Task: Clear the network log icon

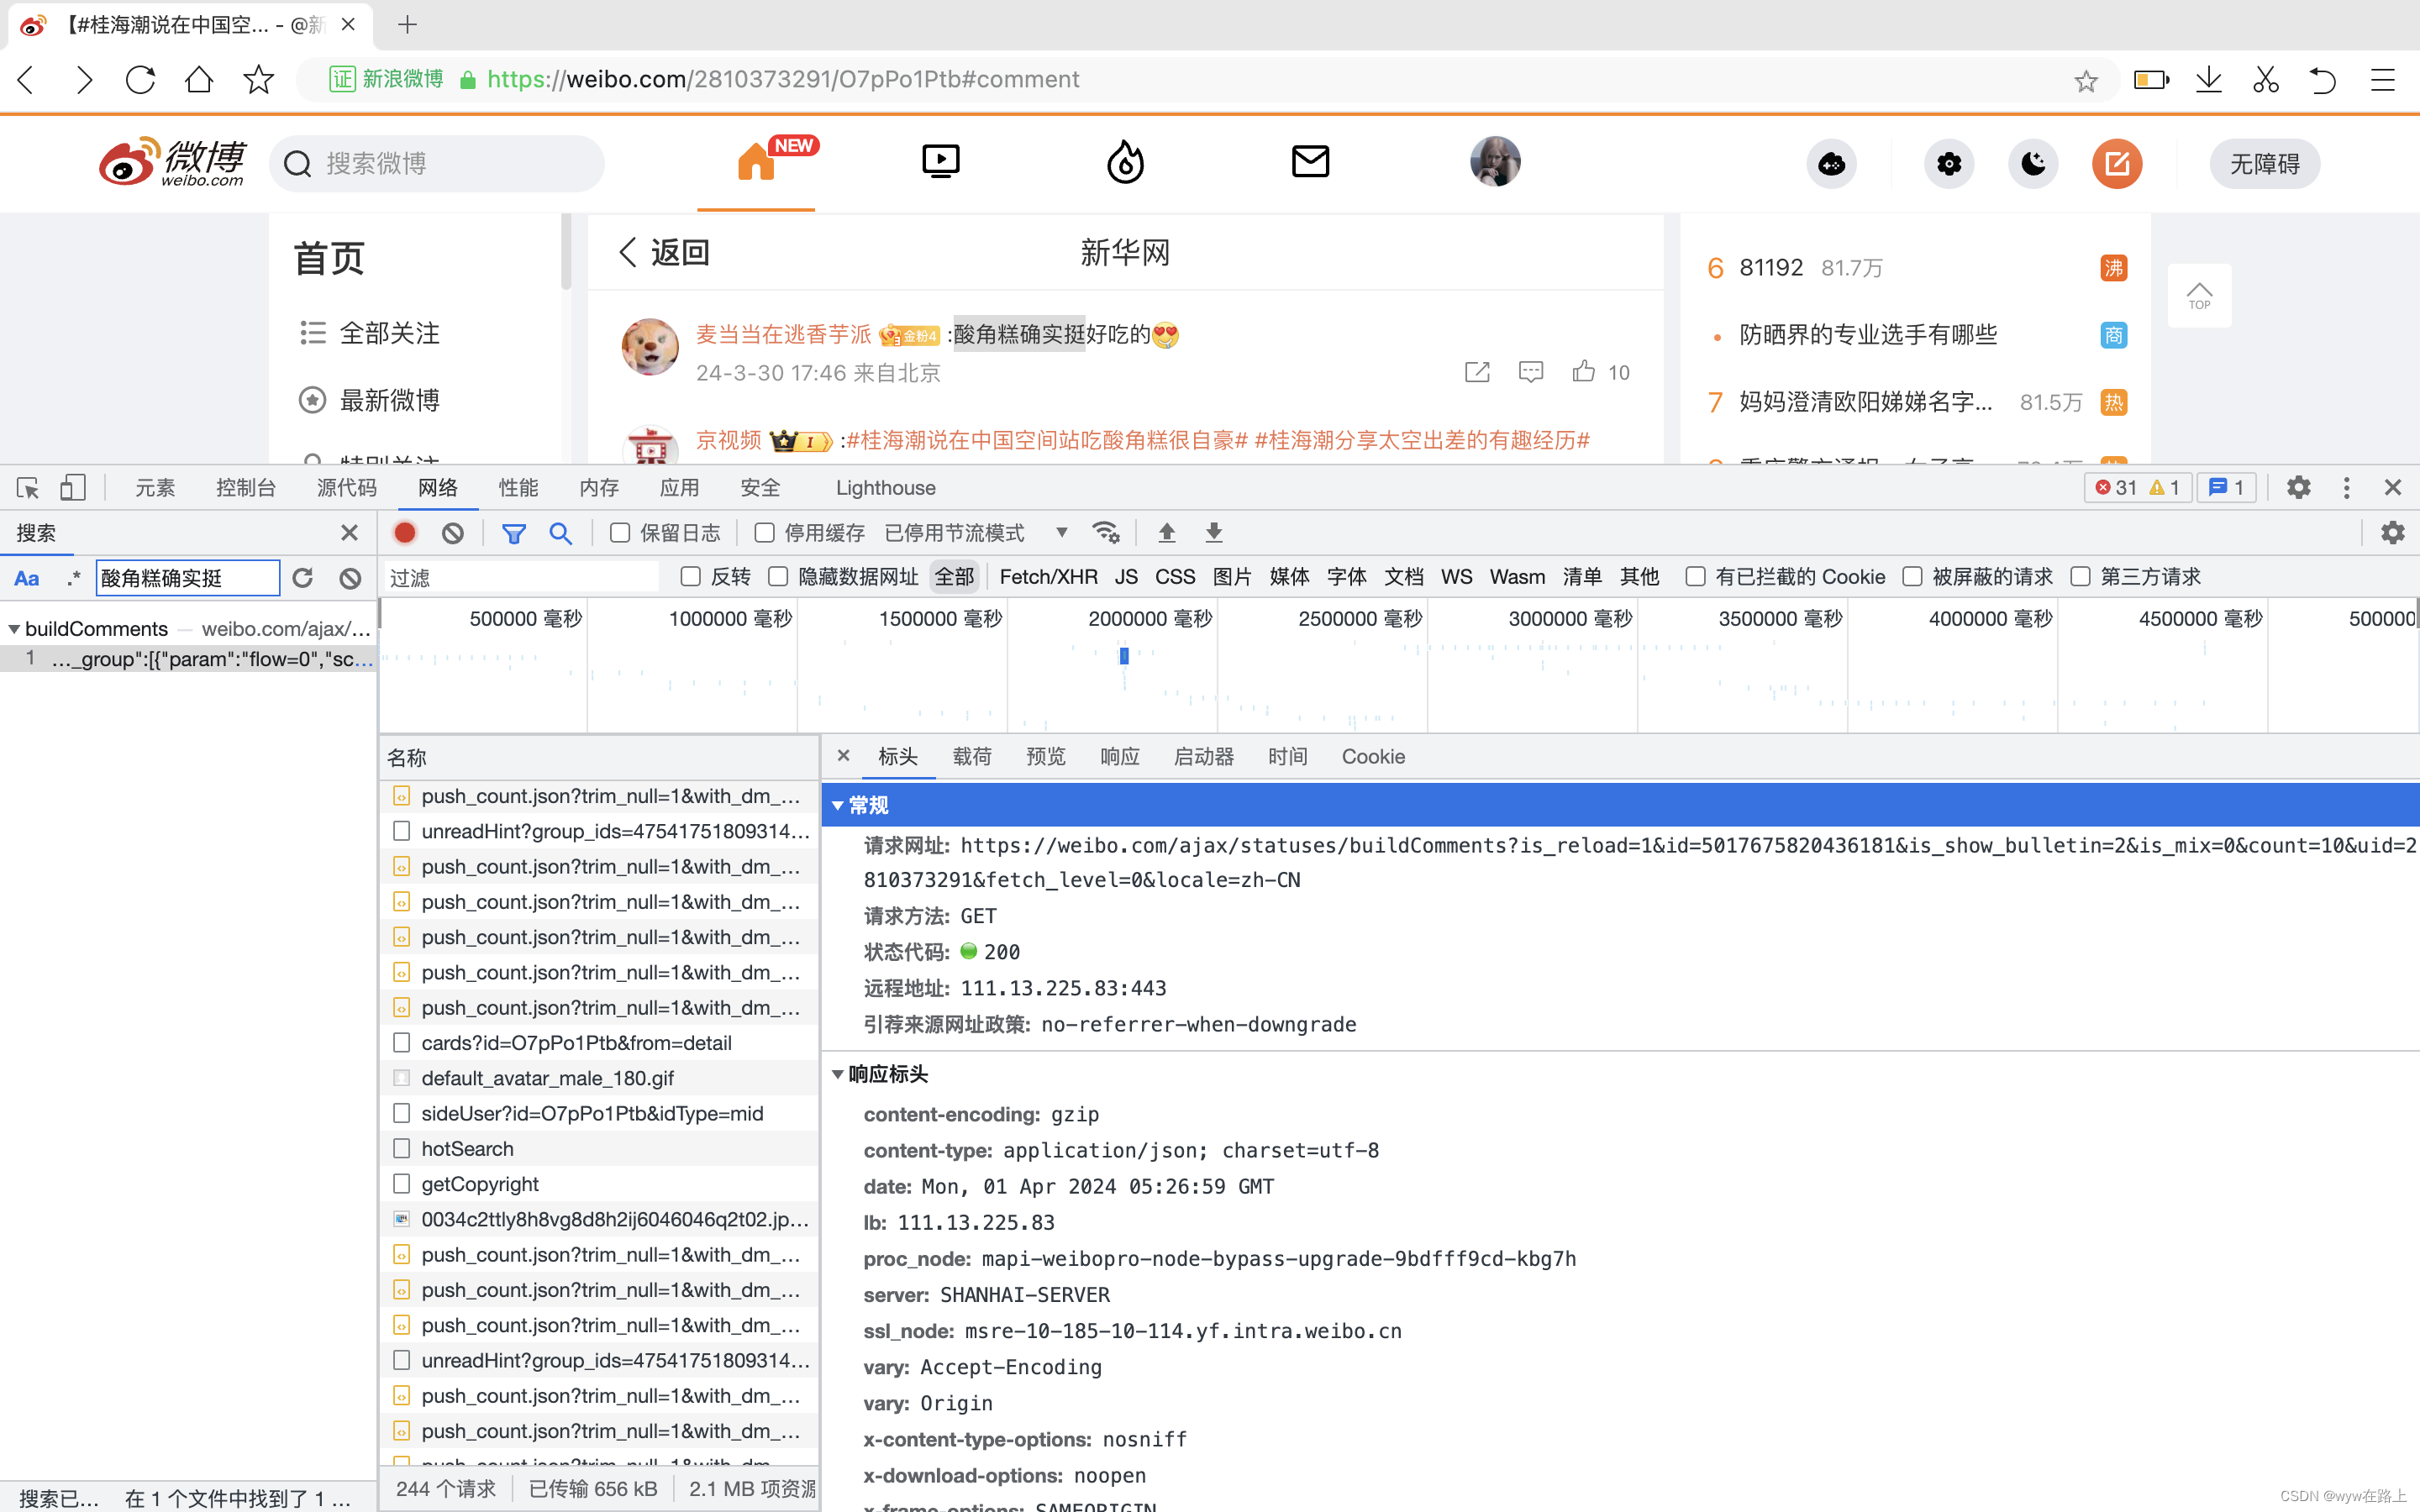Action: click(x=453, y=533)
